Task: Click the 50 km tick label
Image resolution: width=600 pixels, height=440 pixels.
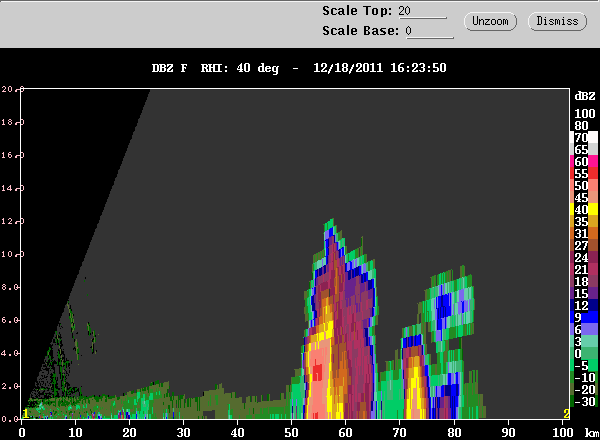Action: click(x=291, y=433)
